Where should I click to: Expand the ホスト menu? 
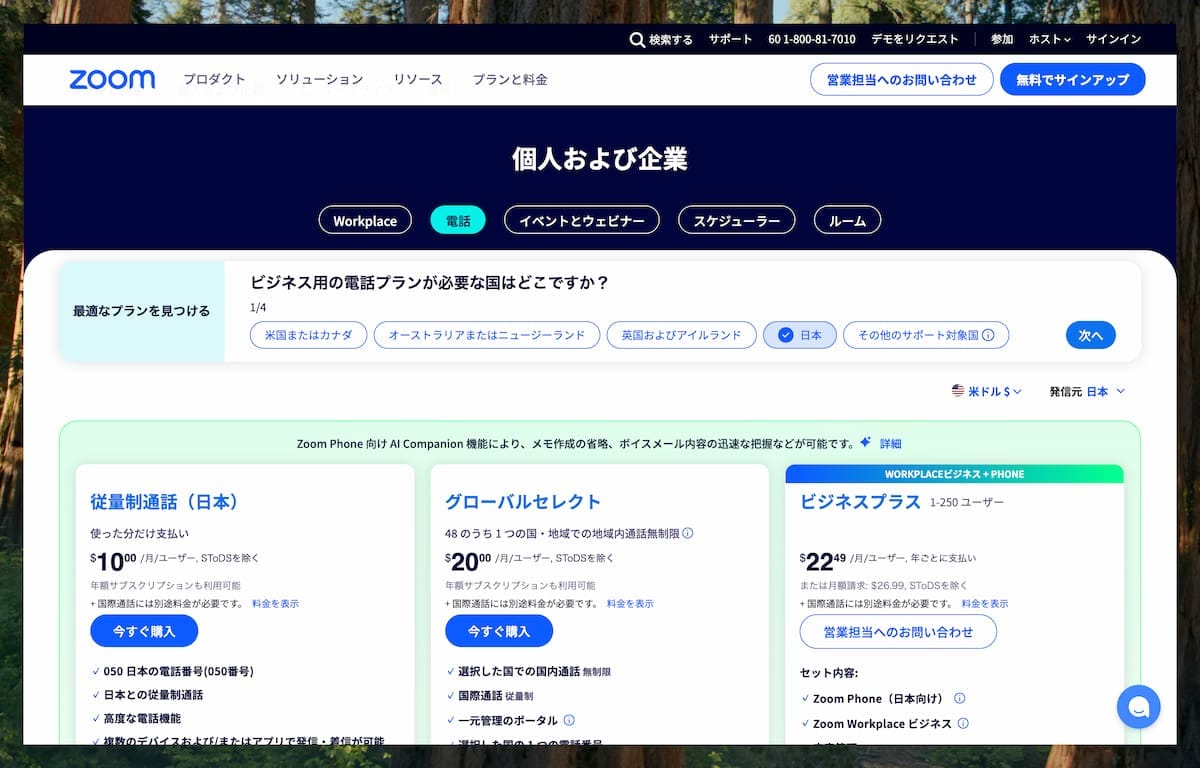(x=1050, y=40)
